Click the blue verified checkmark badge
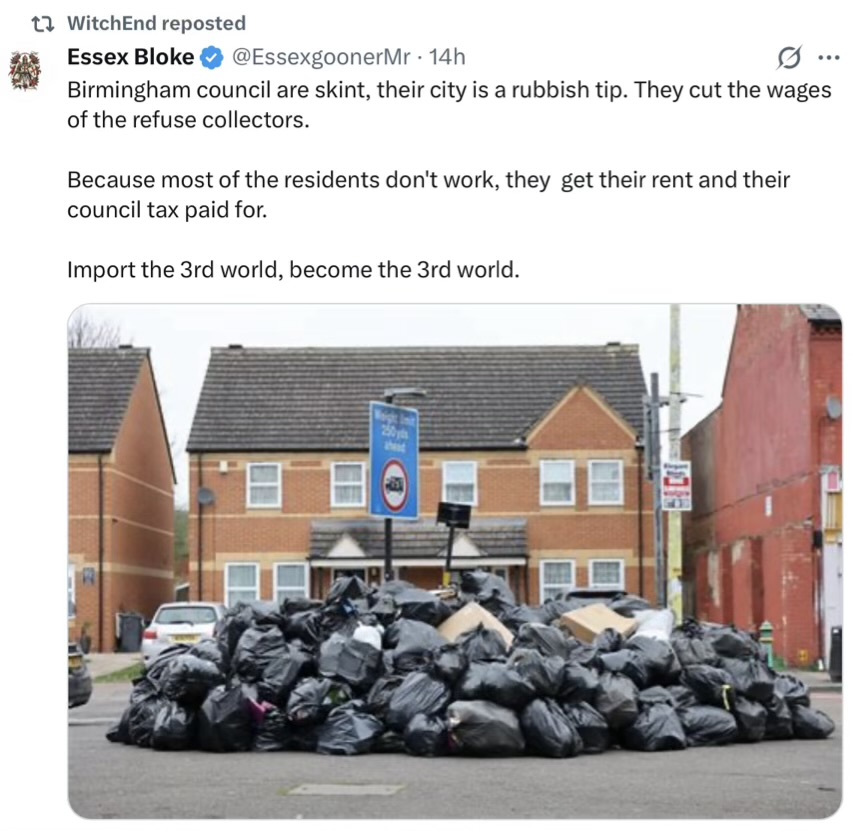The height and width of the screenshot is (831, 854). (212, 57)
